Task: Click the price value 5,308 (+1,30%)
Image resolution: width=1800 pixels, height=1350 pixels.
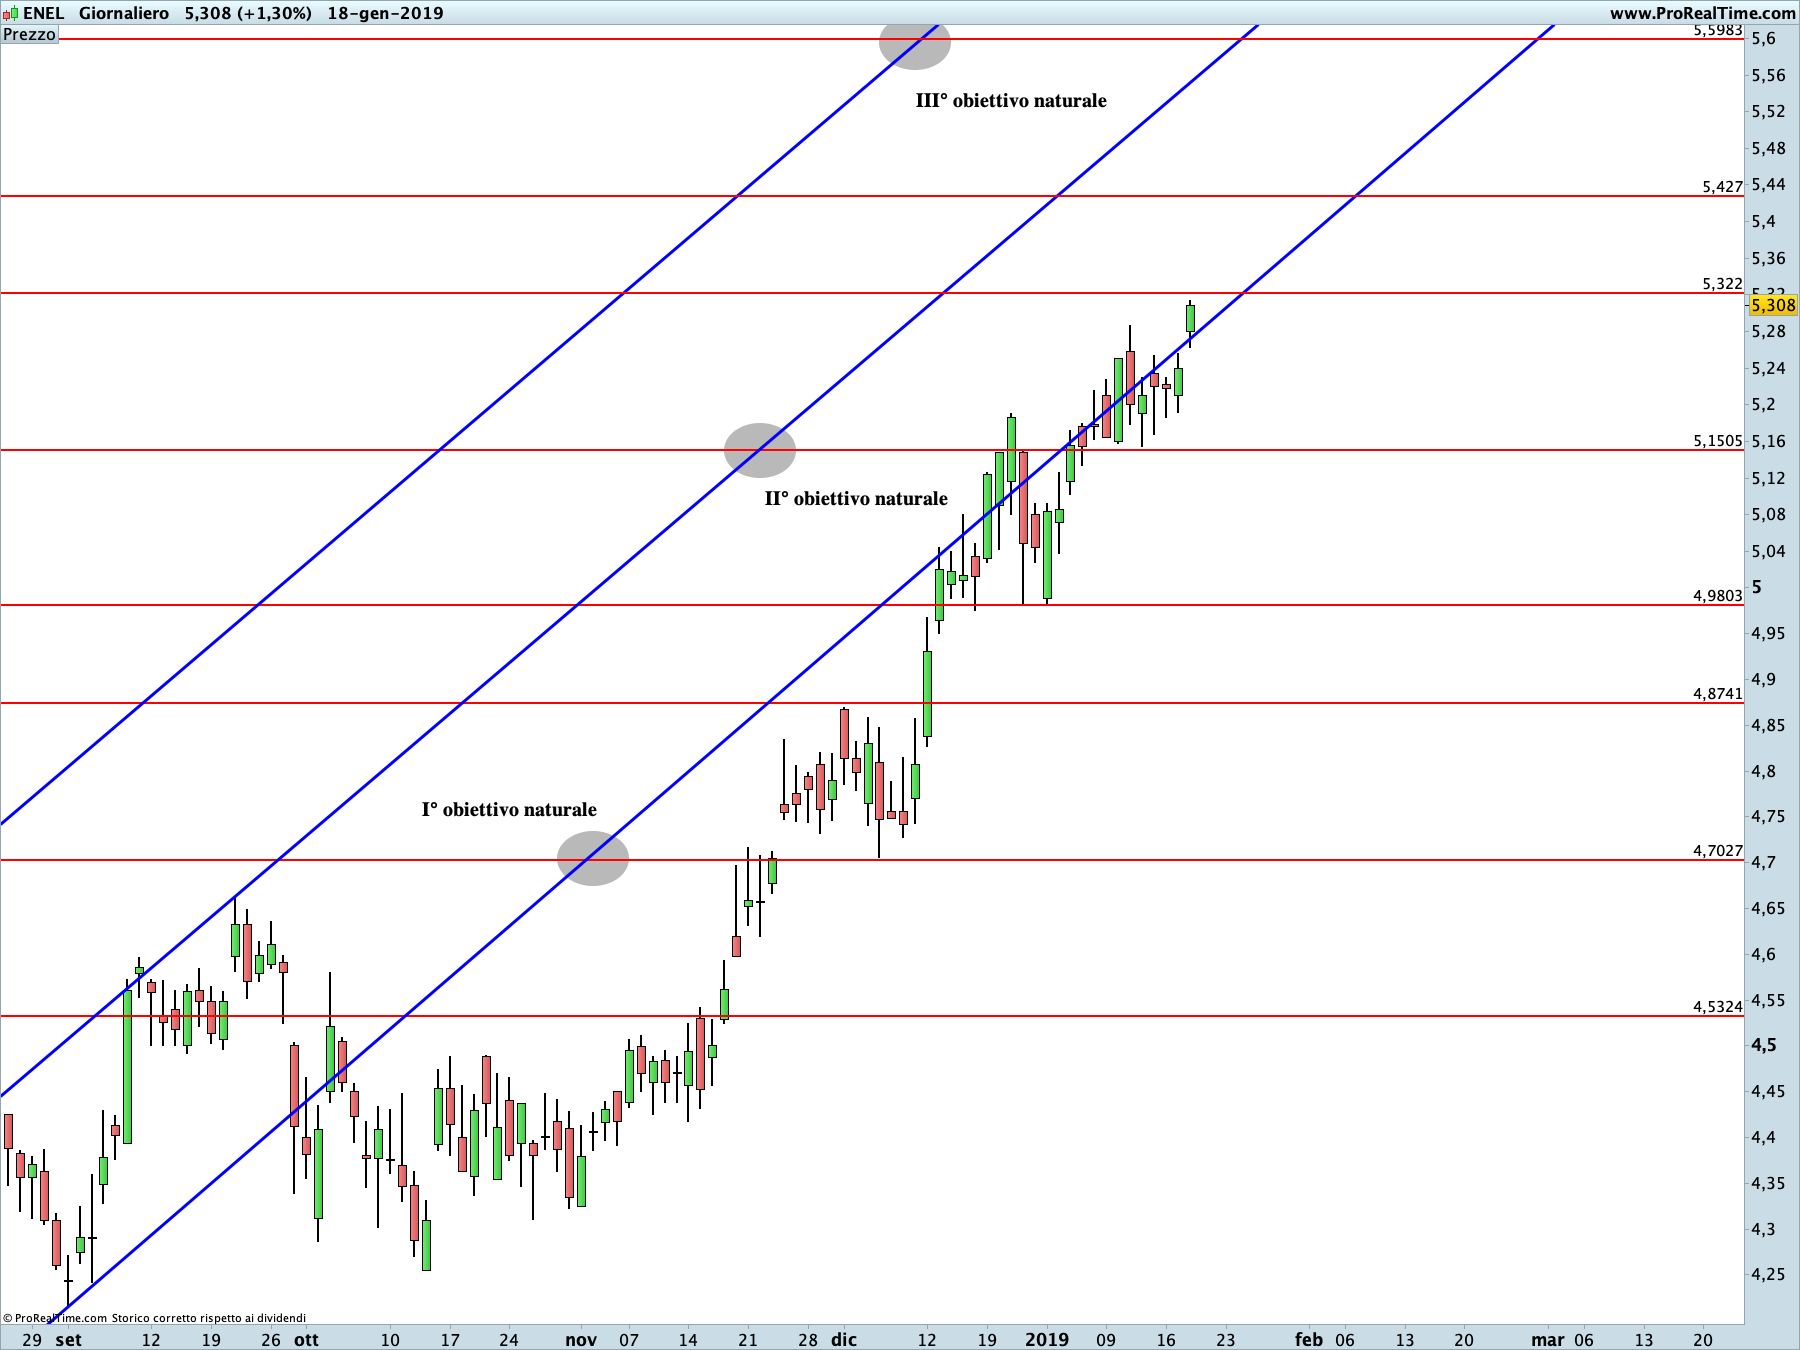Action: pos(248,14)
